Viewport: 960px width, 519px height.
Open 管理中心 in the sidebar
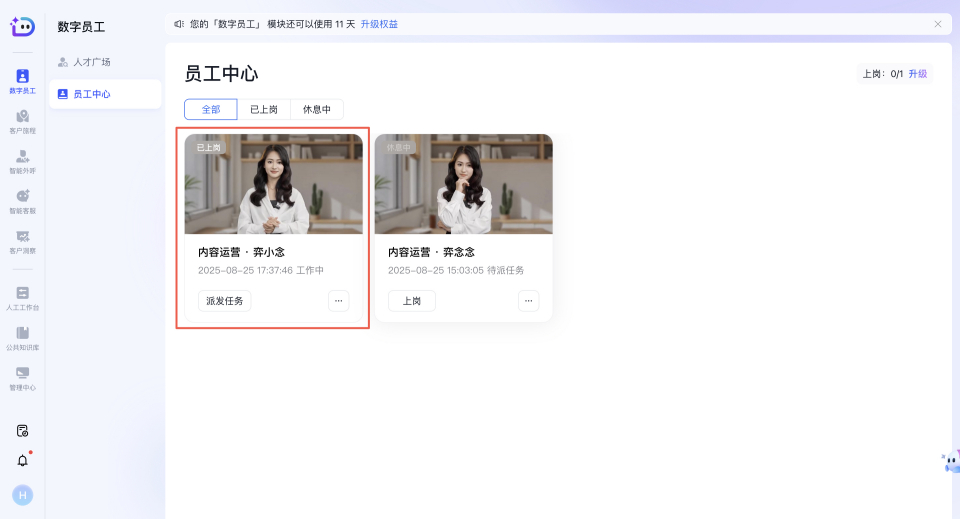[22, 378]
